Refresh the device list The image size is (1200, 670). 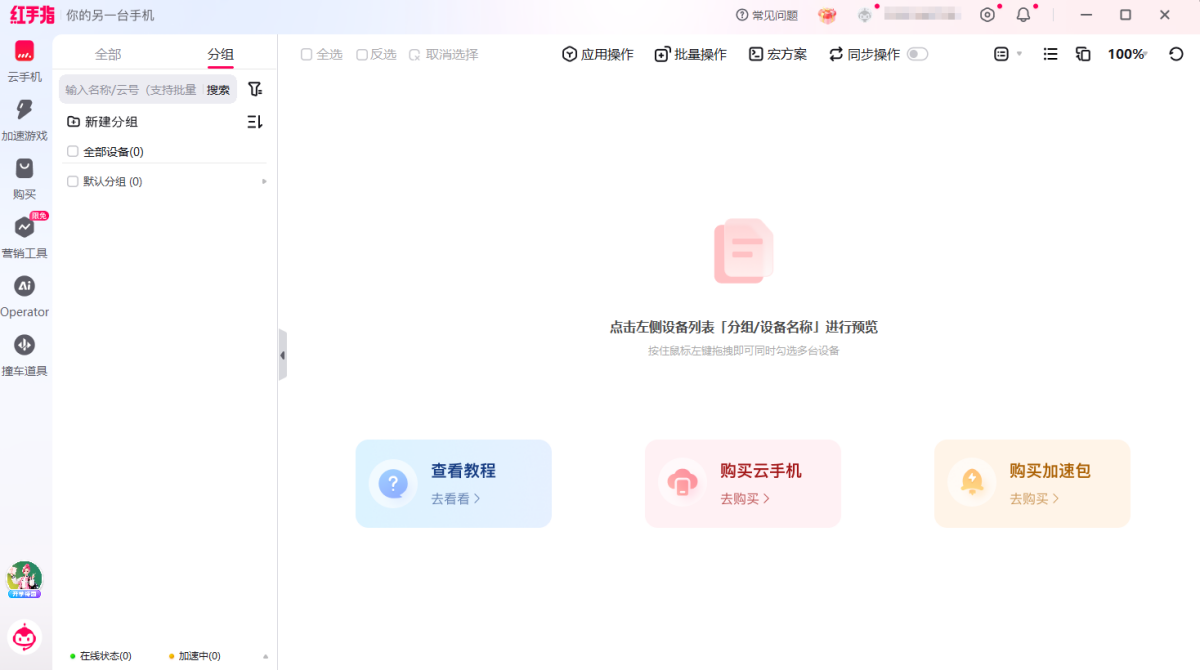pos(1176,54)
